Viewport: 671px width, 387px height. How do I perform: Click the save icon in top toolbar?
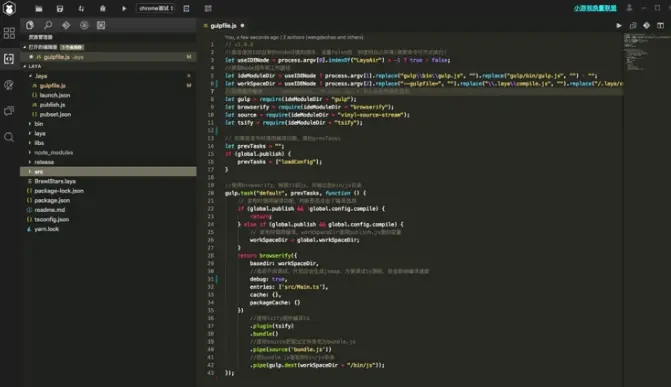point(59,9)
